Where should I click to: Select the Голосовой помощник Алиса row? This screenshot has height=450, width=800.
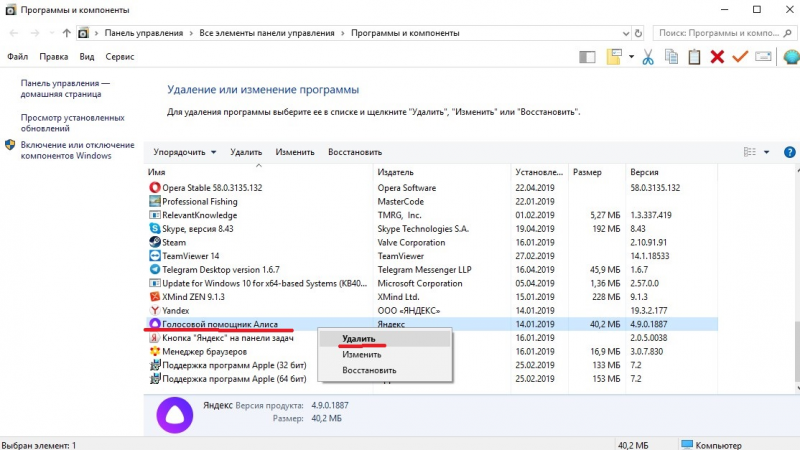pyautogui.click(x=431, y=324)
